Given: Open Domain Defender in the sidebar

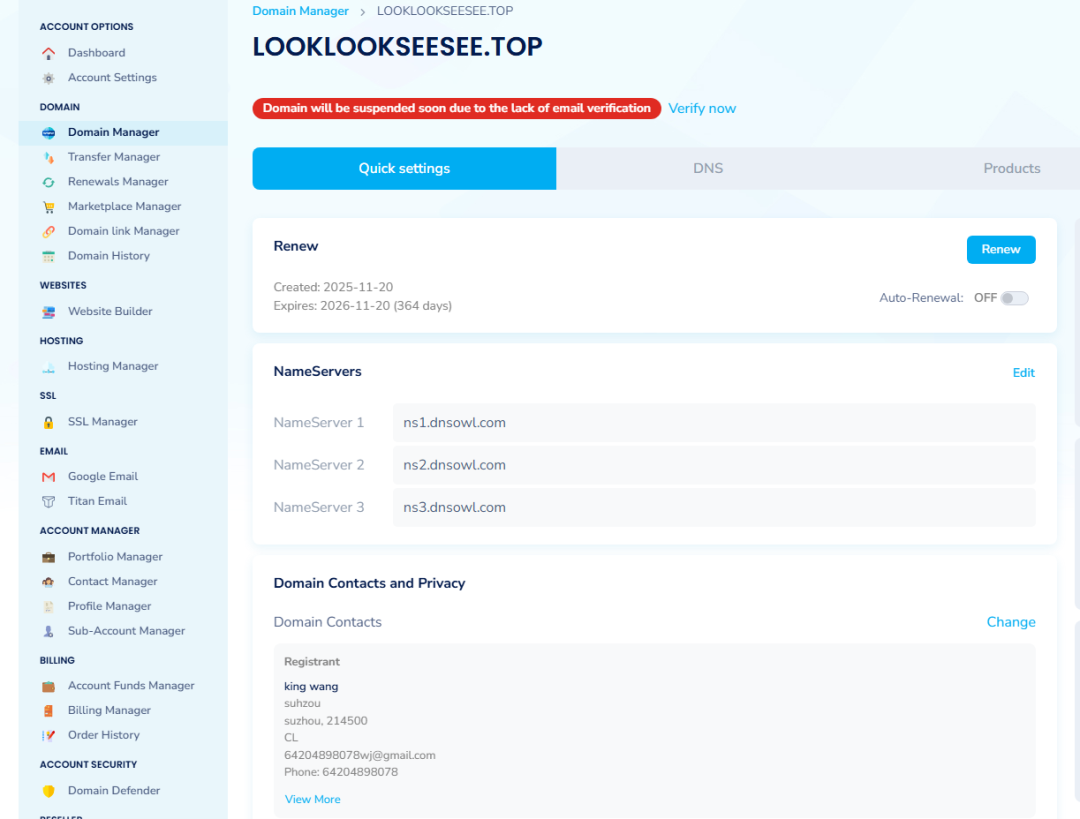Looking at the screenshot, I should click(x=114, y=790).
